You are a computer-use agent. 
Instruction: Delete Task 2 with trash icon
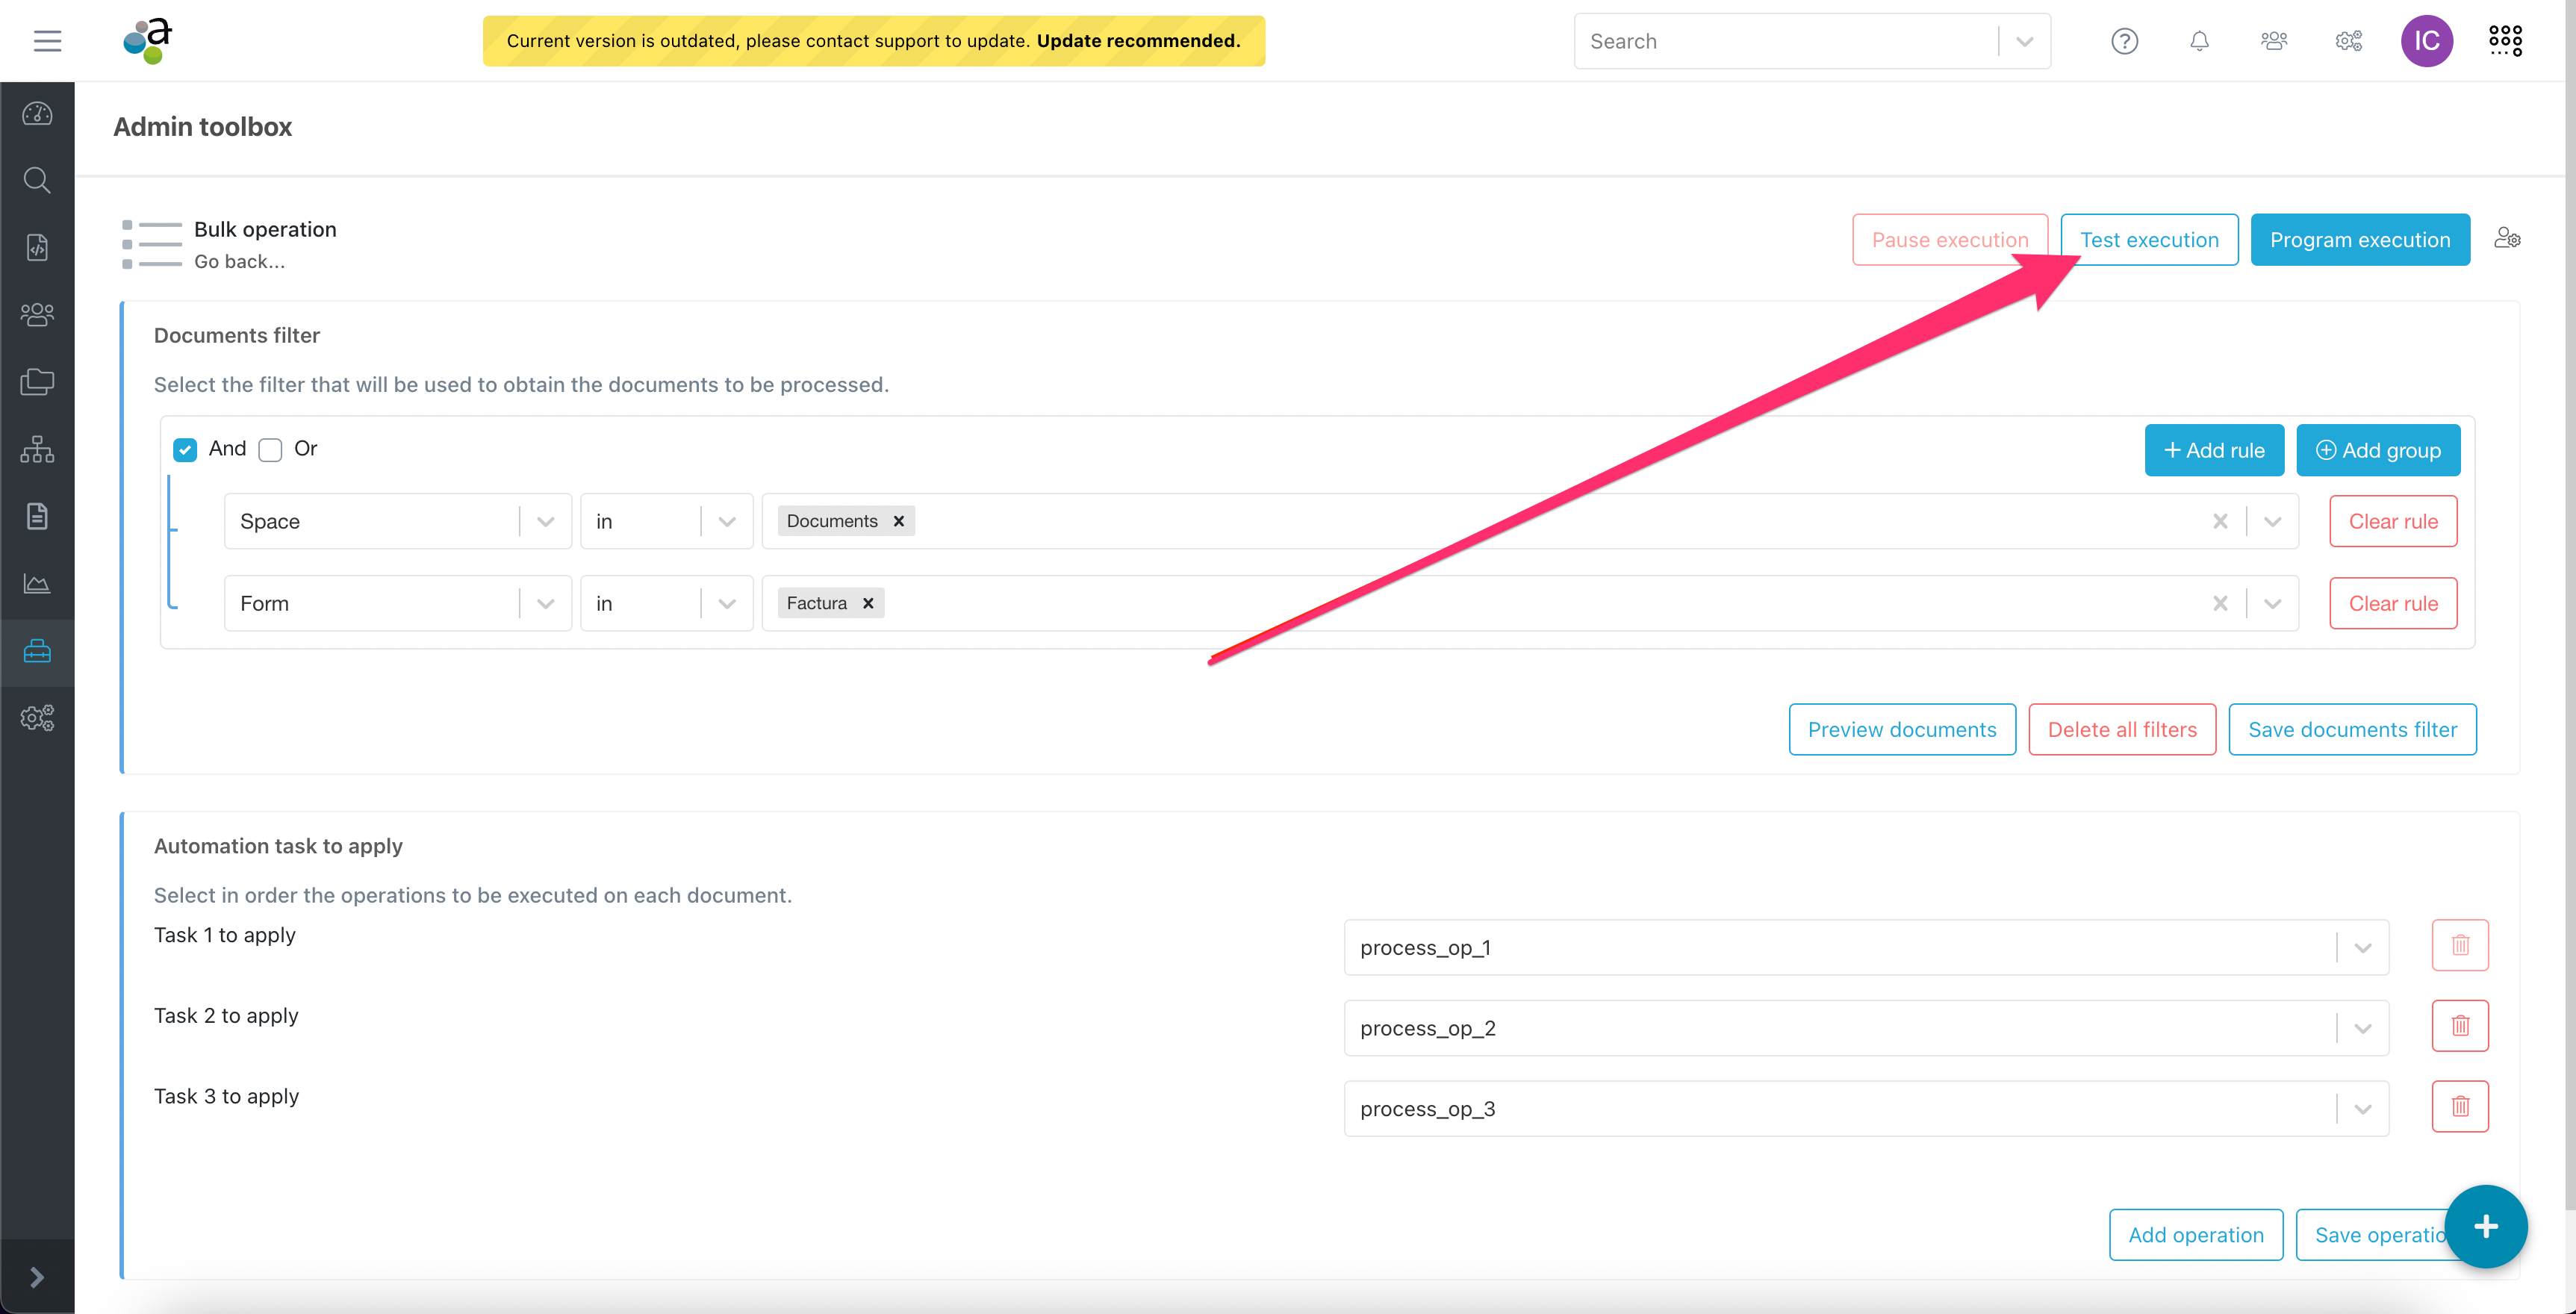(2460, 1025)
